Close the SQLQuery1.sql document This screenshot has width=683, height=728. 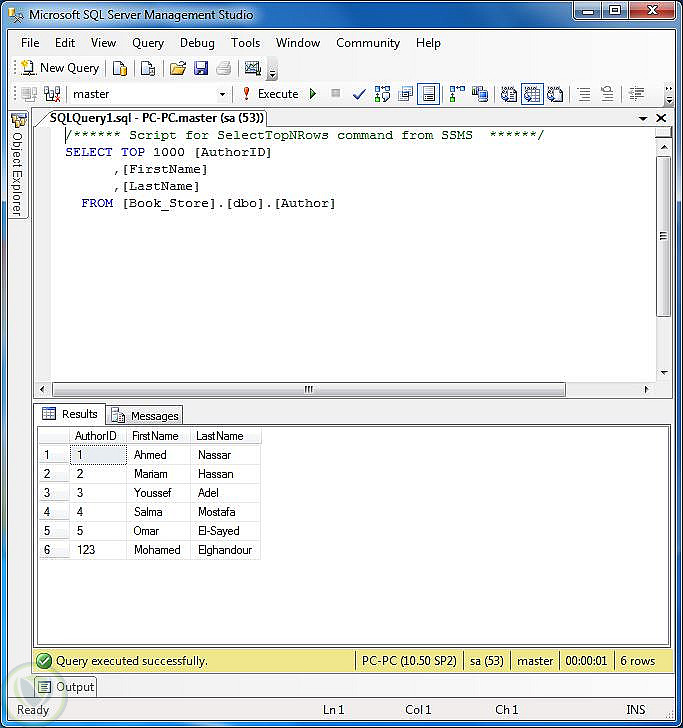pos(661,118)
